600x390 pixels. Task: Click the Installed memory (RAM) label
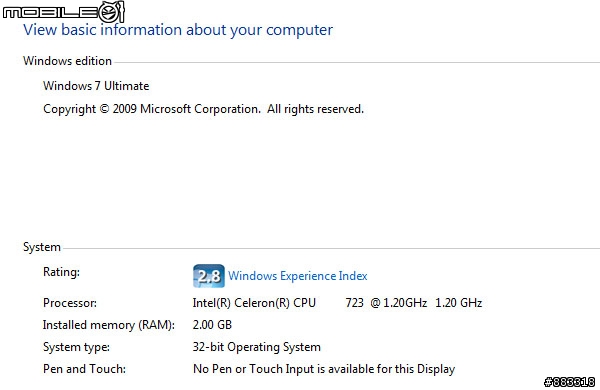[x=109, y=325]
